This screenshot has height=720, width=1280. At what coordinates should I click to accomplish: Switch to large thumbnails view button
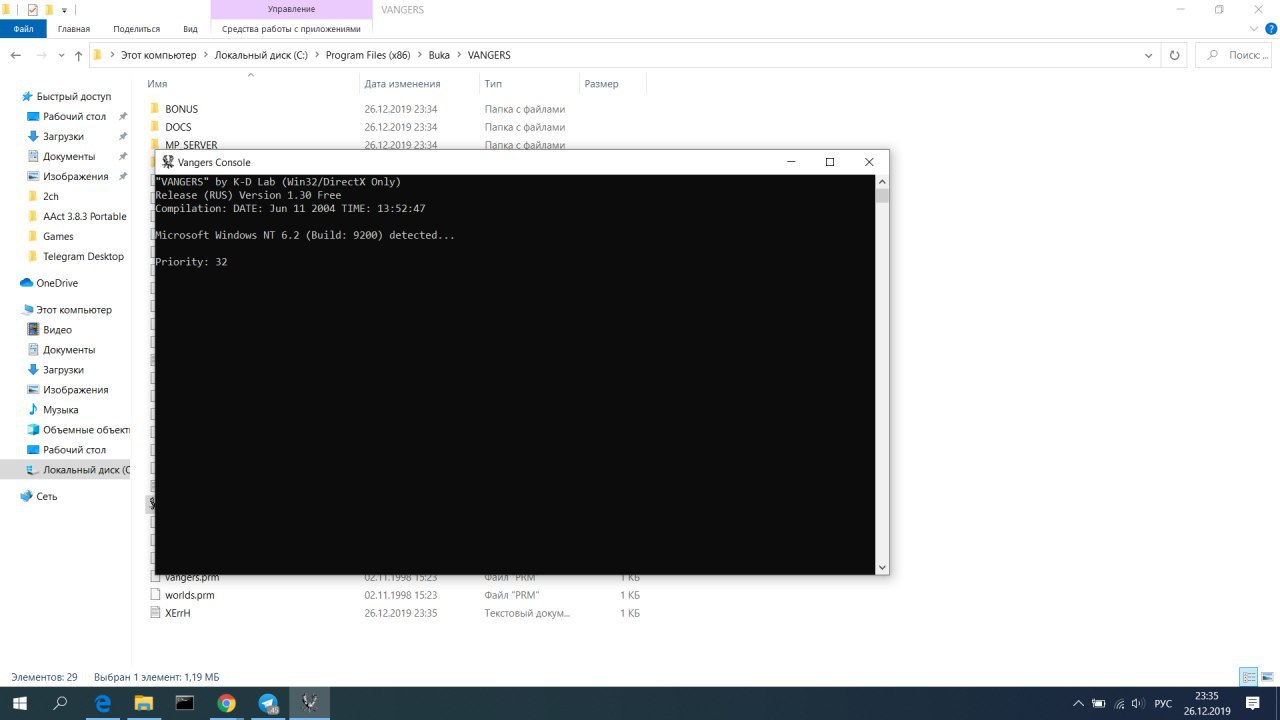coord(1266,677)
